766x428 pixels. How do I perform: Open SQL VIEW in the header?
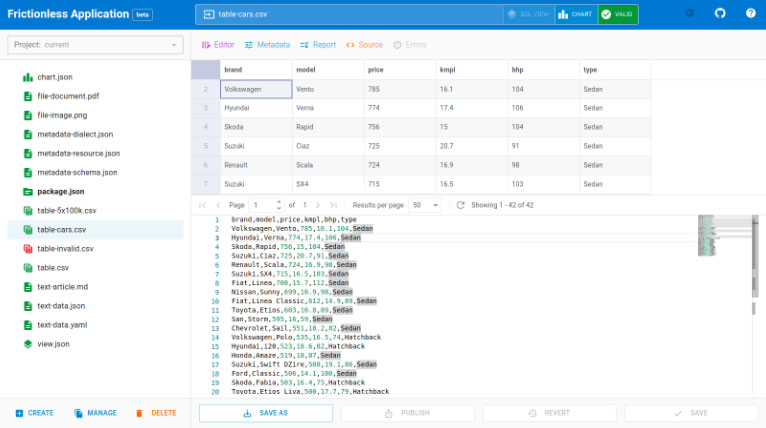529,14
